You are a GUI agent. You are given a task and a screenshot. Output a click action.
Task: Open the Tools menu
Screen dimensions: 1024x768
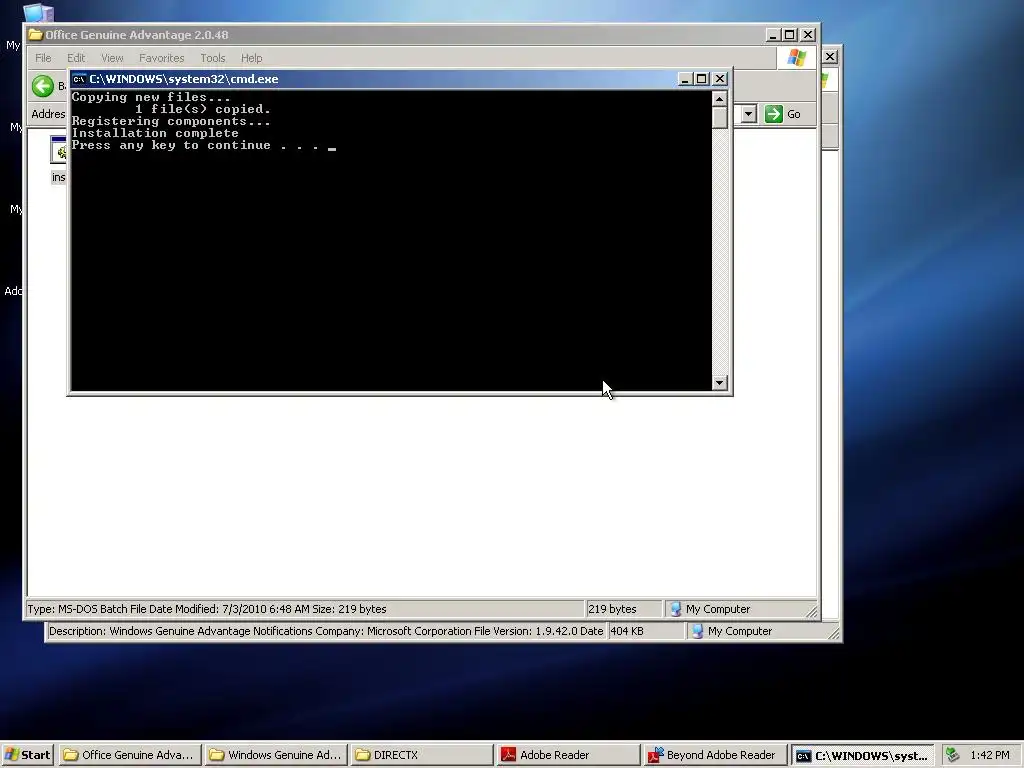pos(212,58)
